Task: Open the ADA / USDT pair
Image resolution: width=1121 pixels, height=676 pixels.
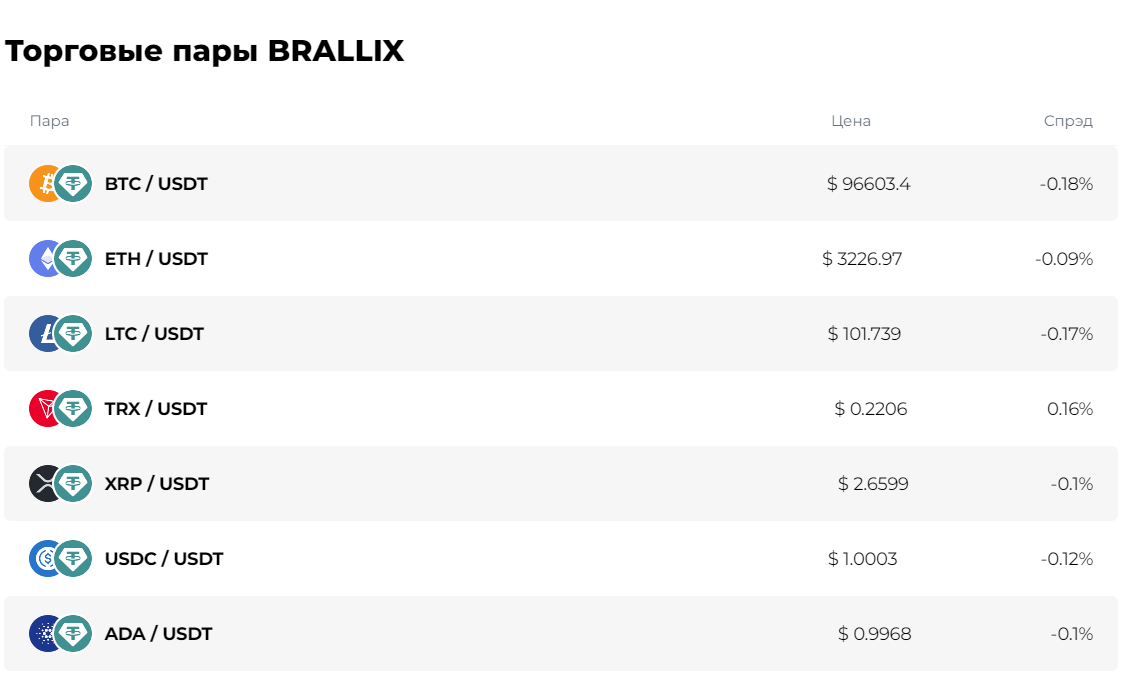Action: (x=158, y=634)
